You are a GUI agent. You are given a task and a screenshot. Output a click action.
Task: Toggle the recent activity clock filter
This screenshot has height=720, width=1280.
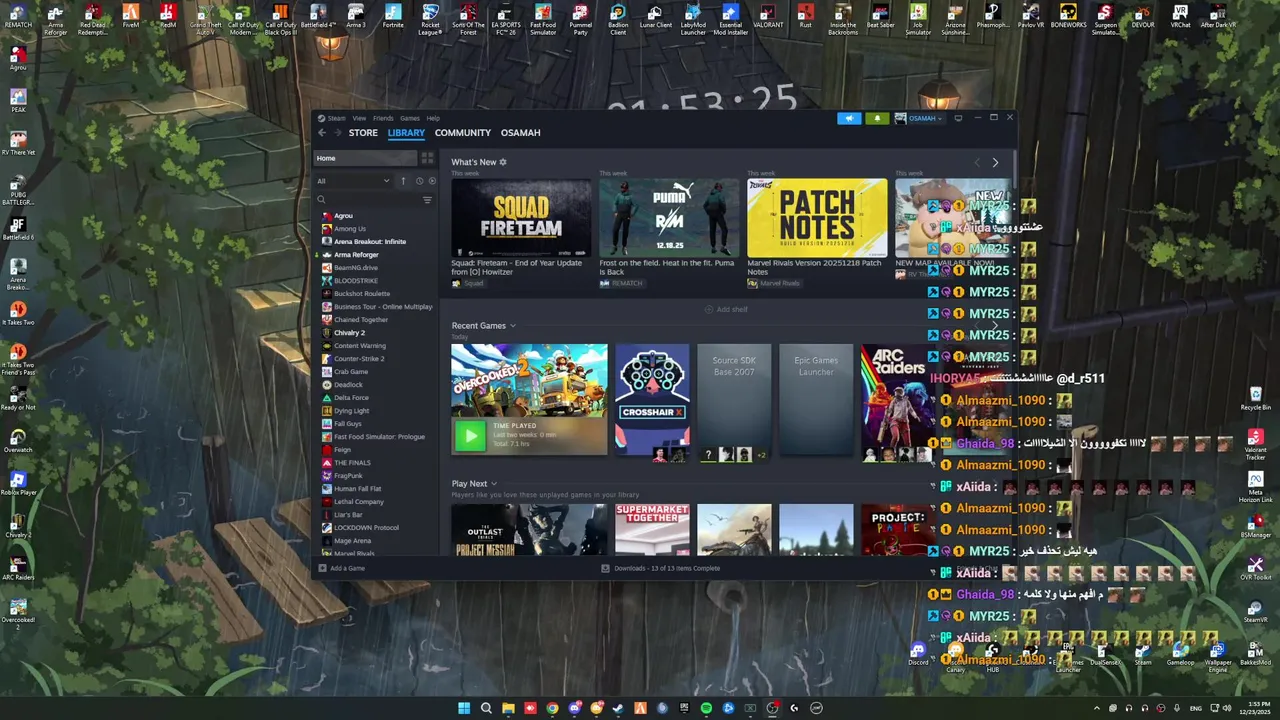(x=419, y=181)
